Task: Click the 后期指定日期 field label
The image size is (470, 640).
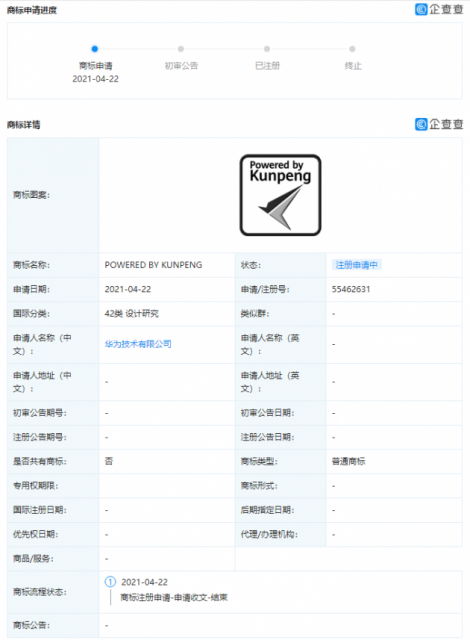Action: pos(267,510)
